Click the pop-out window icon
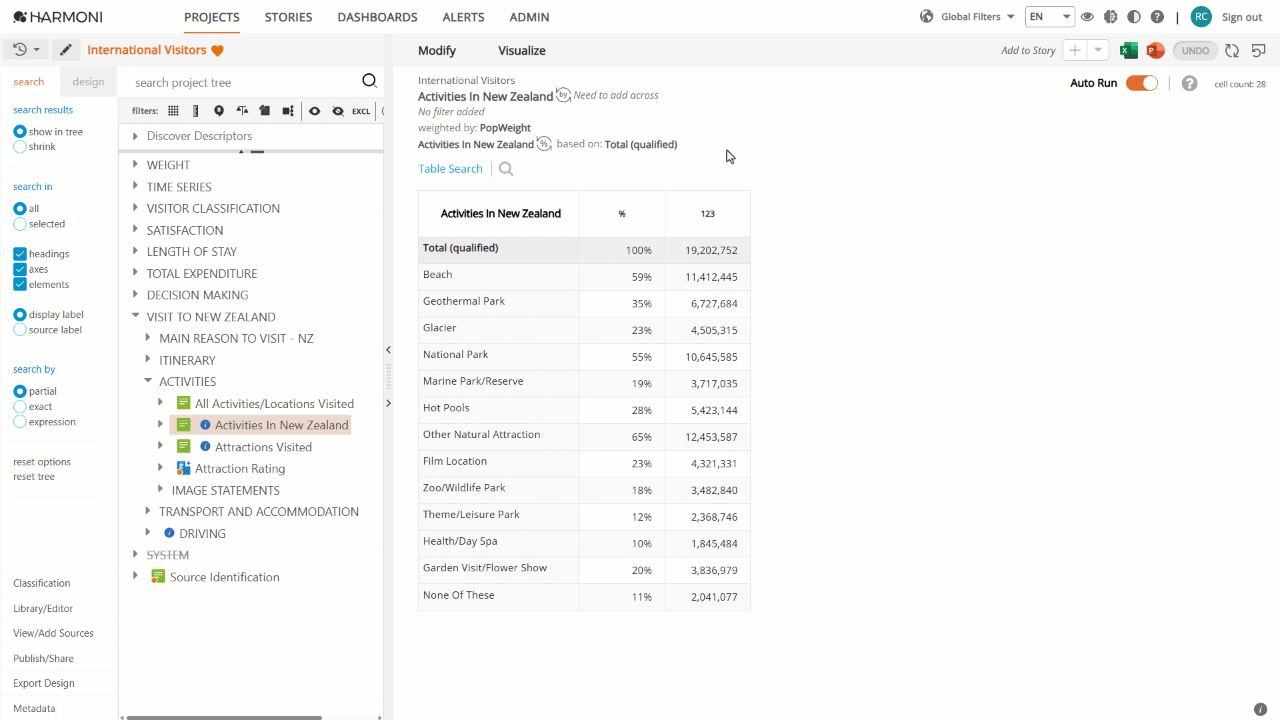 (x=1259, y=50)
